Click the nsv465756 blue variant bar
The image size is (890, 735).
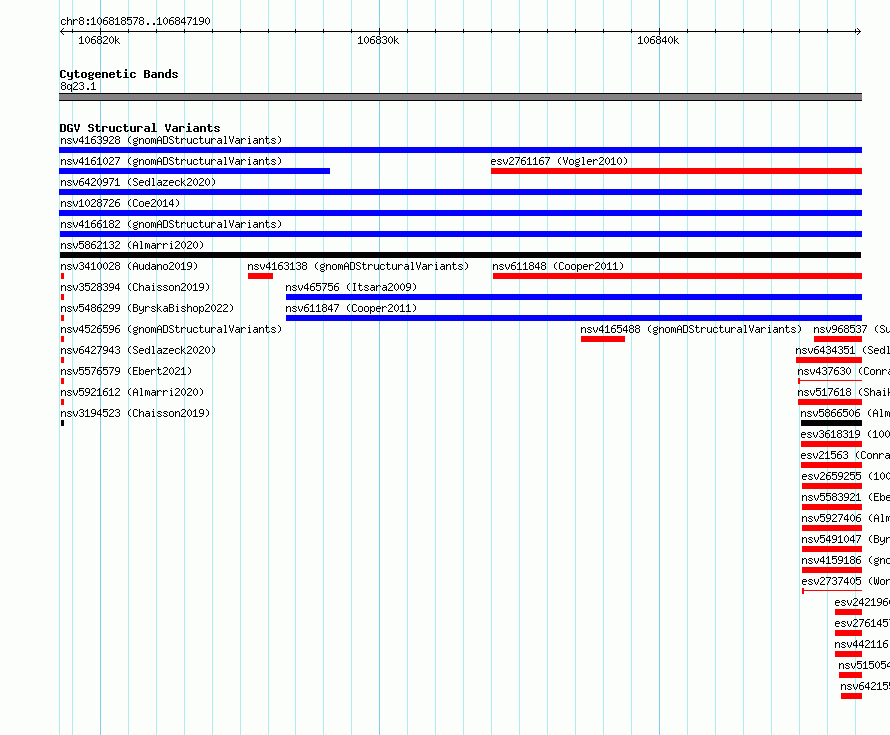(574, 297)
